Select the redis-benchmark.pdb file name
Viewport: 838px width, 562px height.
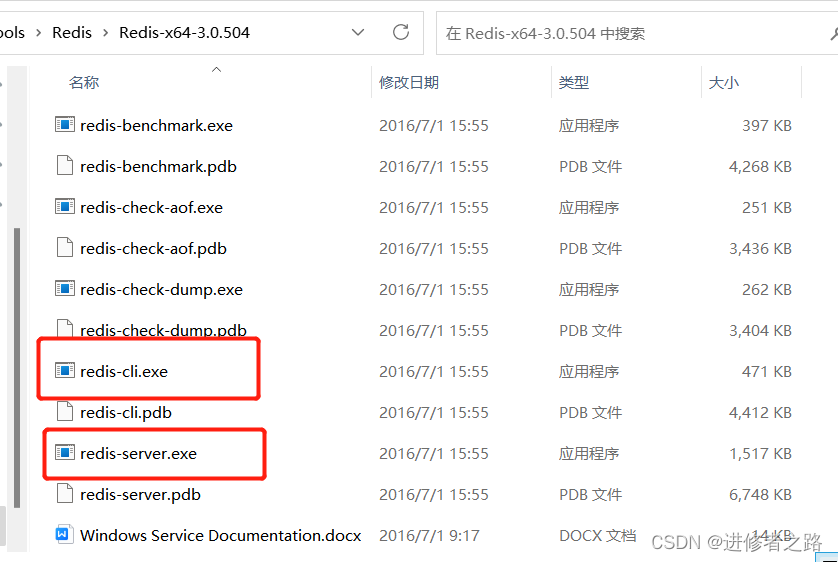click(158, 167)
